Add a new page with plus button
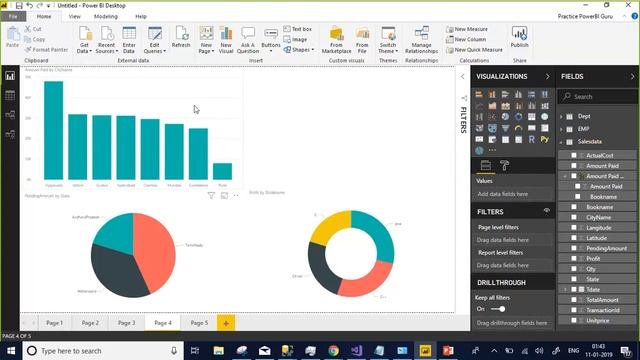640x360 pixels. pos(226,323)
